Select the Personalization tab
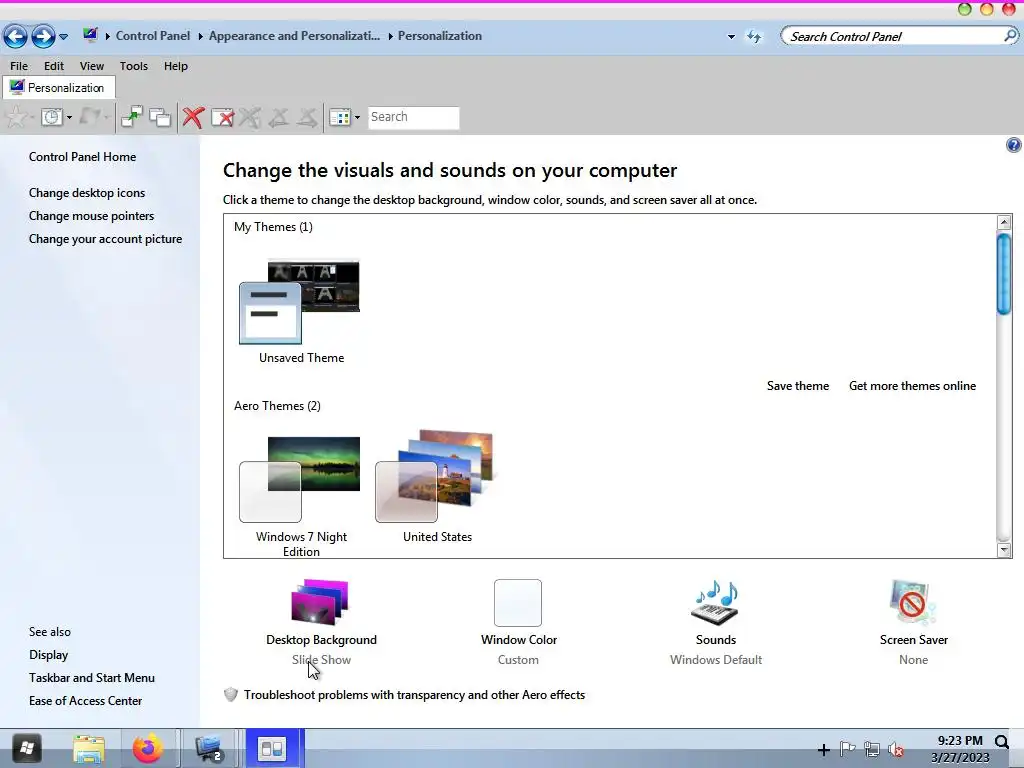 click(x=59, y=88)
